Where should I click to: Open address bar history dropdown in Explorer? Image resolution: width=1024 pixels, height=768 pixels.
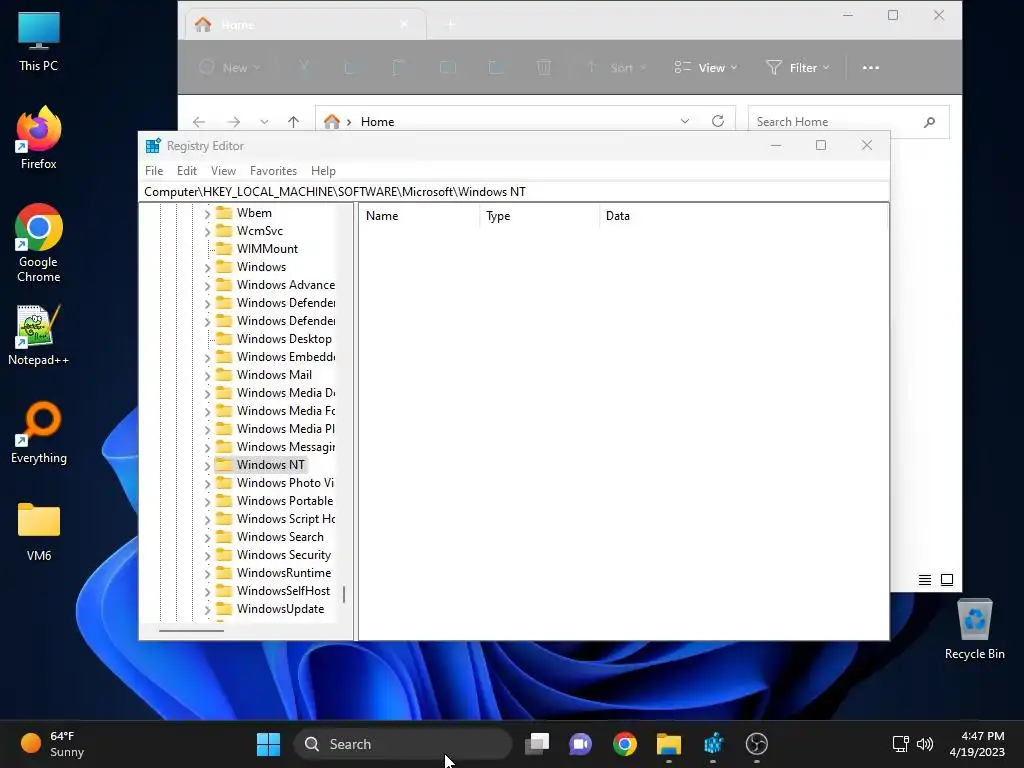(x=685, y=121)
